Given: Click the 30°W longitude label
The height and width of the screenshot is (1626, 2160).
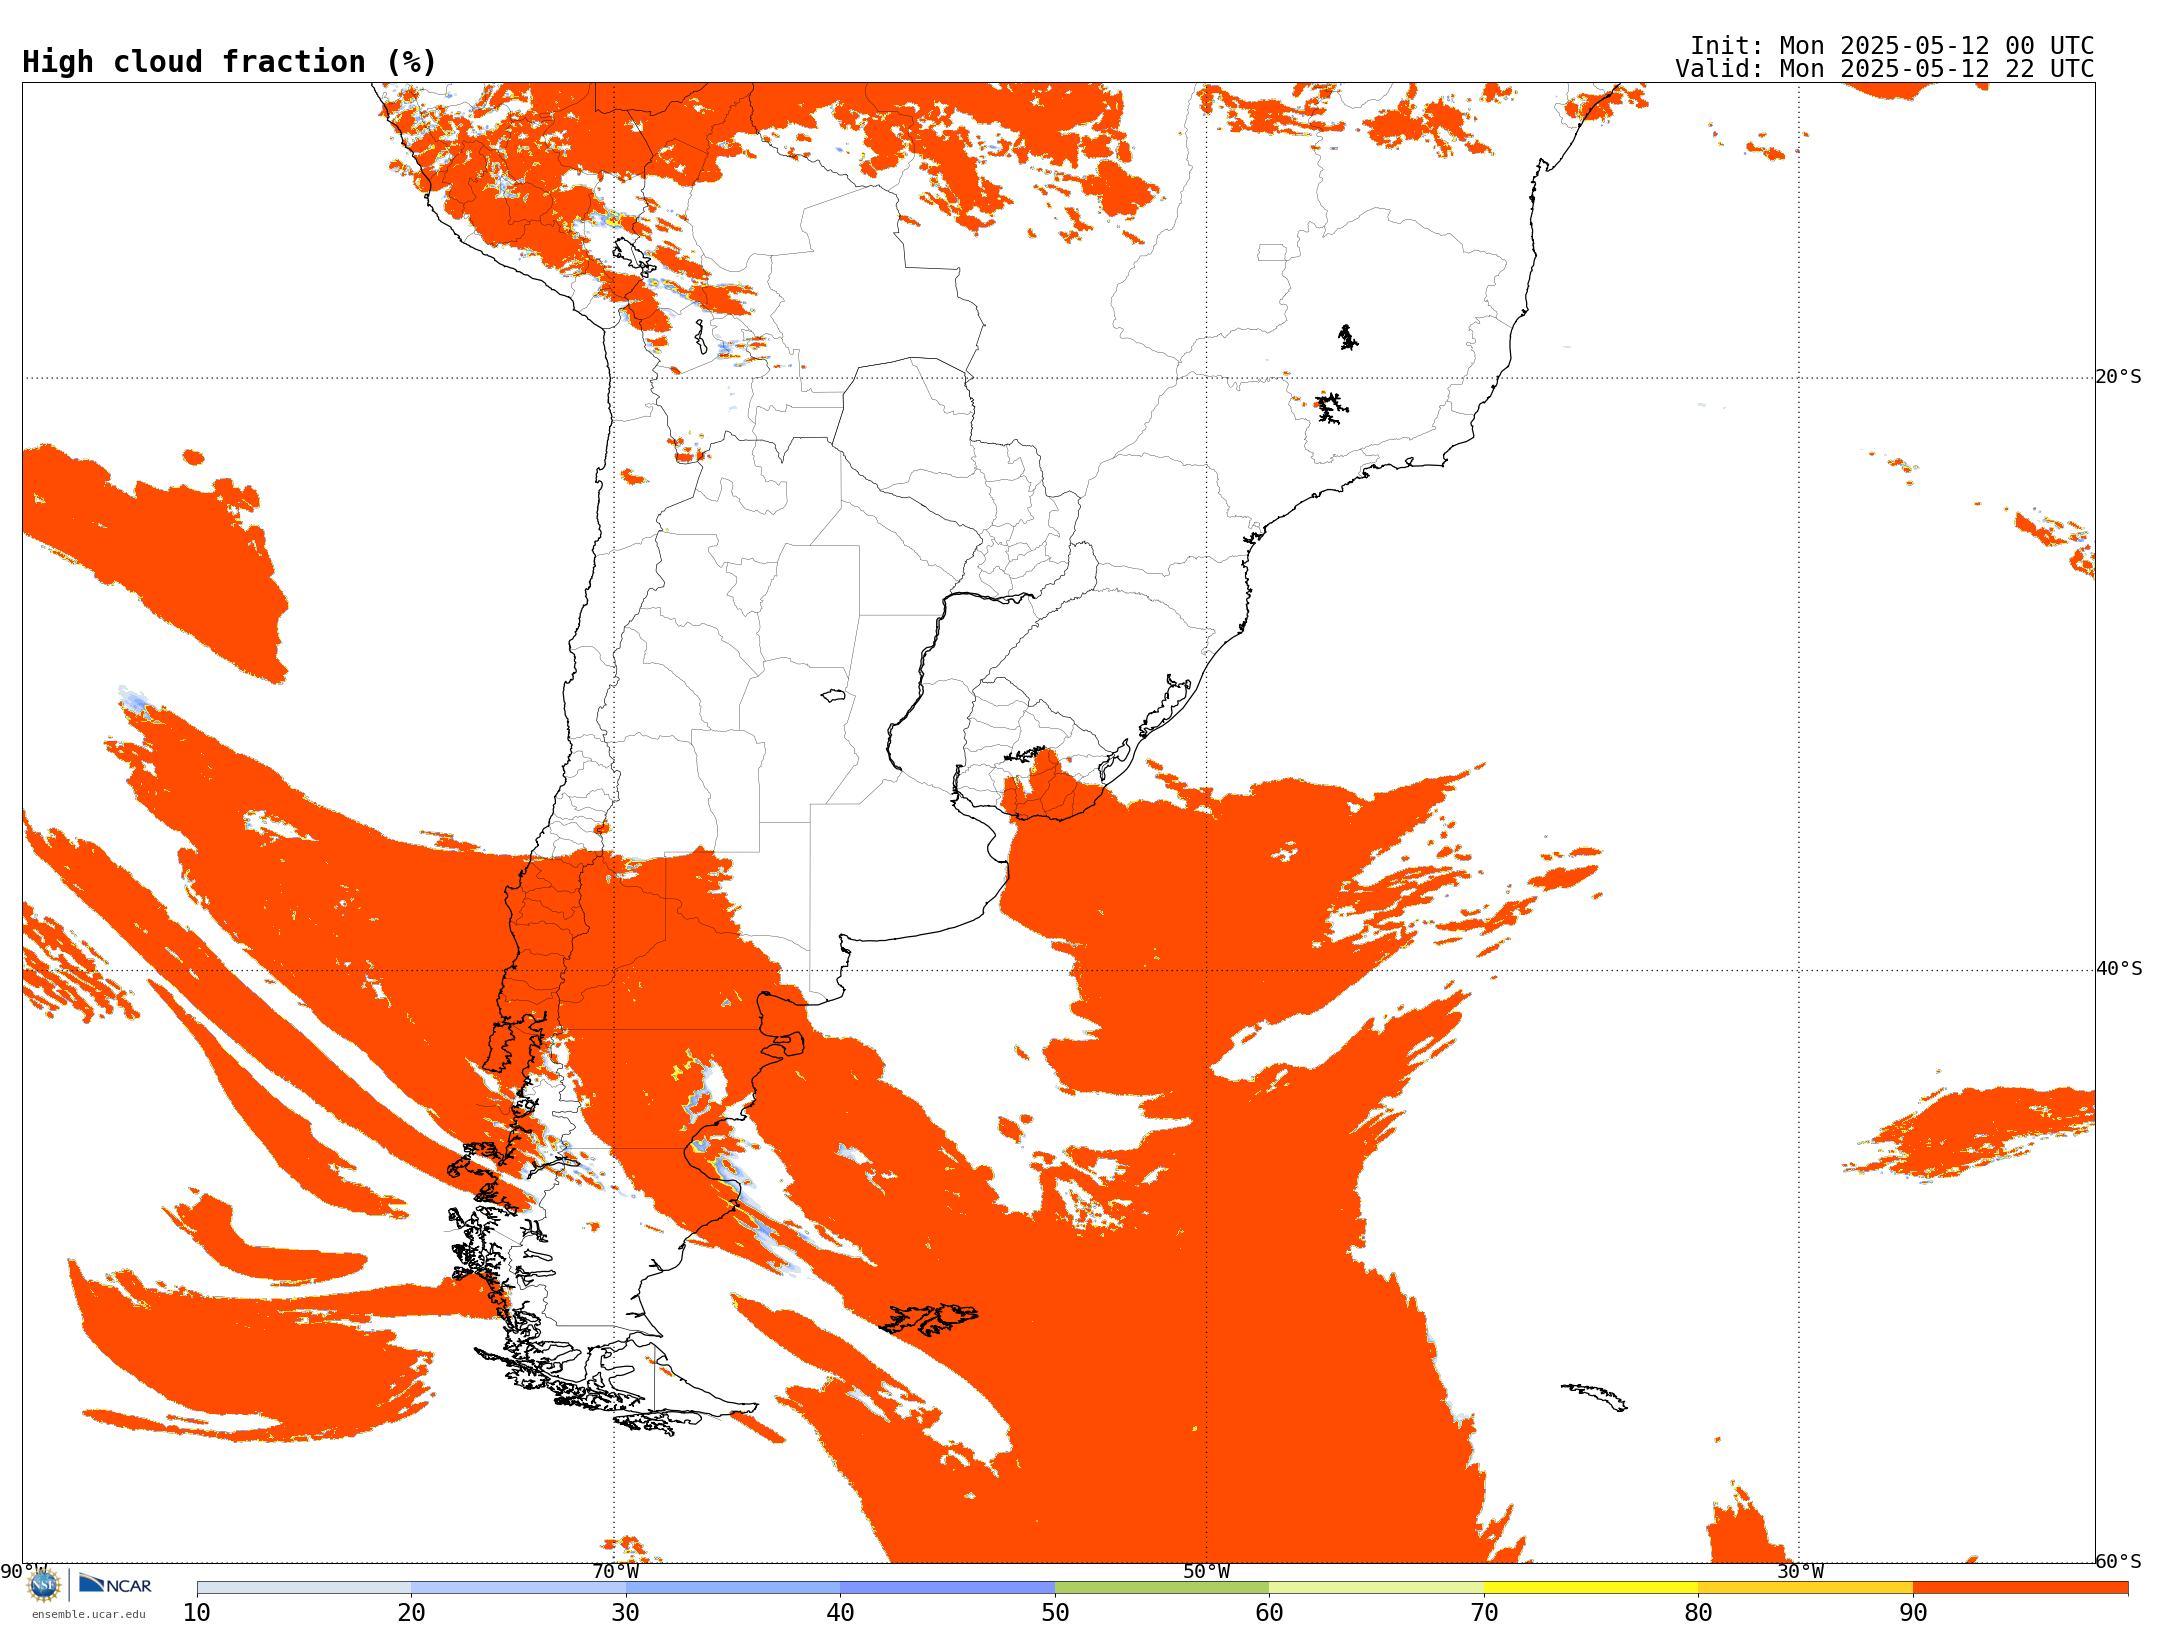Looking at the screenshot, I should click(1800, 1572).
